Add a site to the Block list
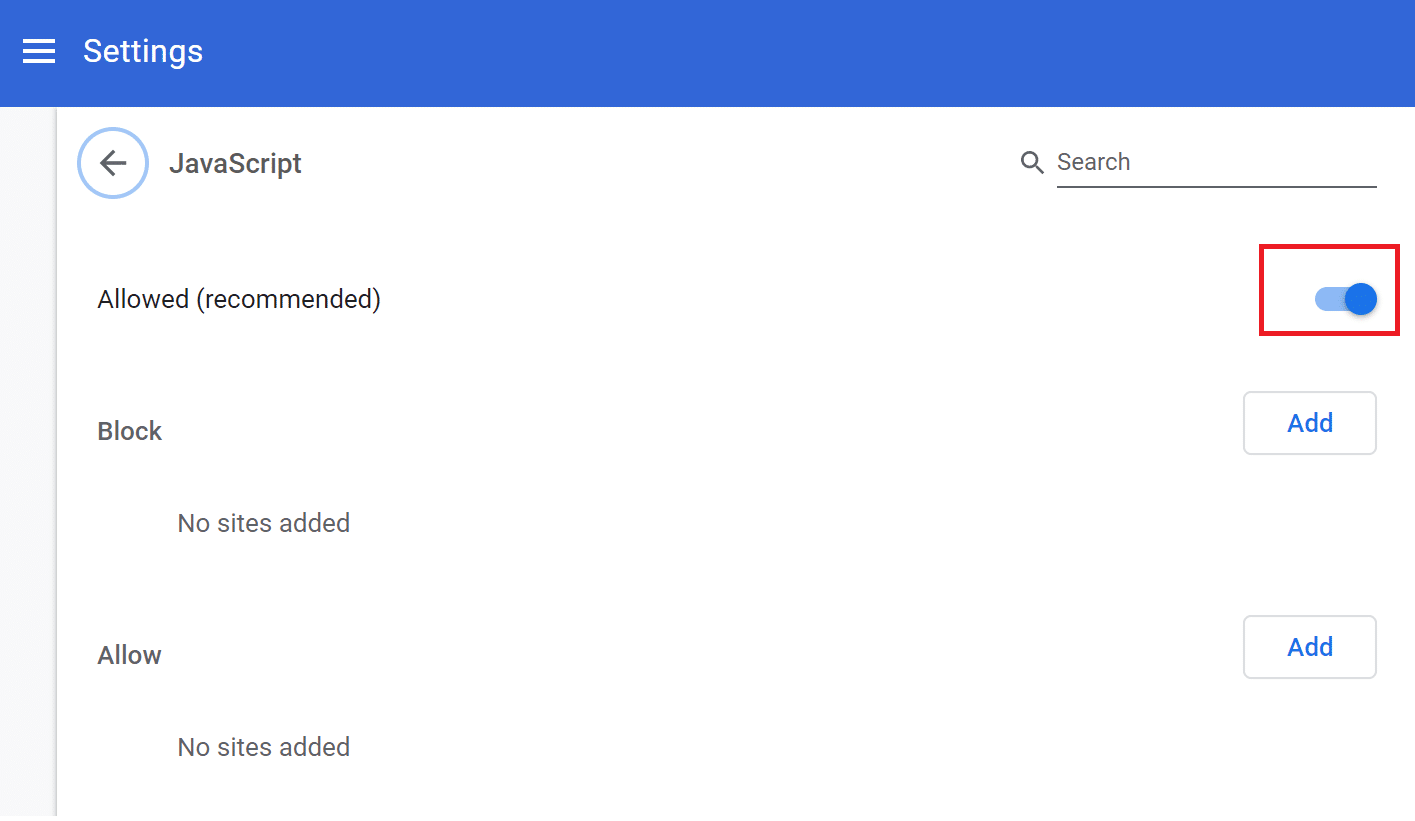1415x821 pixels. click(1309, 423)
